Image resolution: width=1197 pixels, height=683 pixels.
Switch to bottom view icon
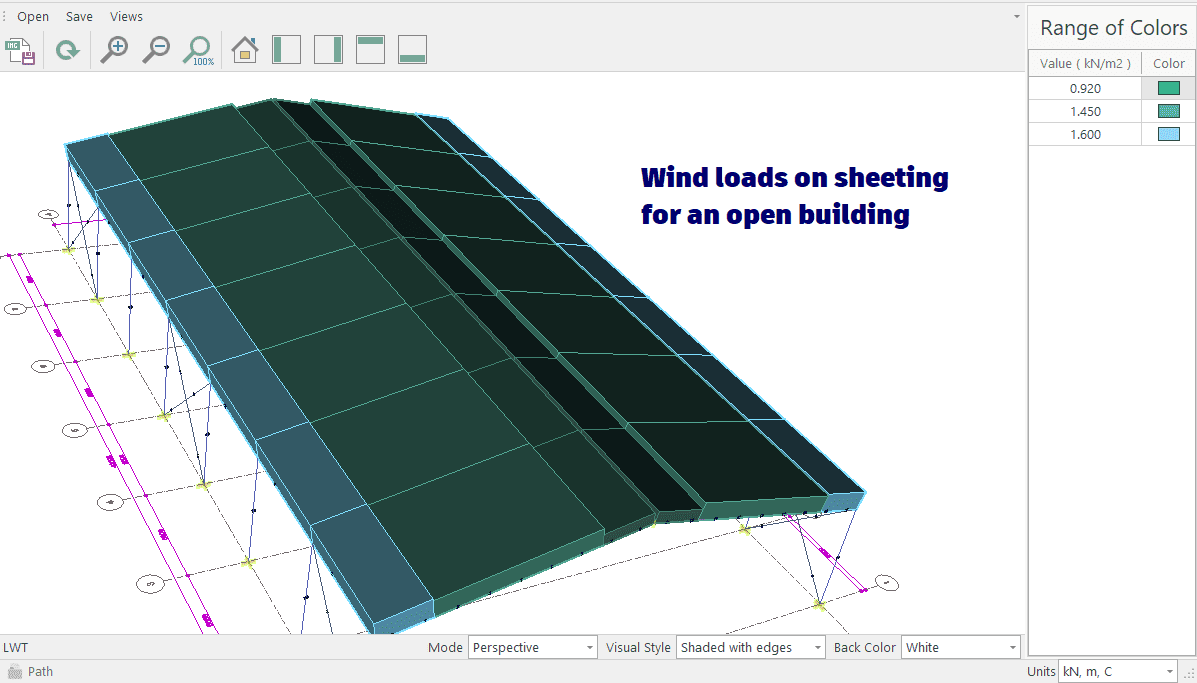pyautogui.click(x=413, y=50)
